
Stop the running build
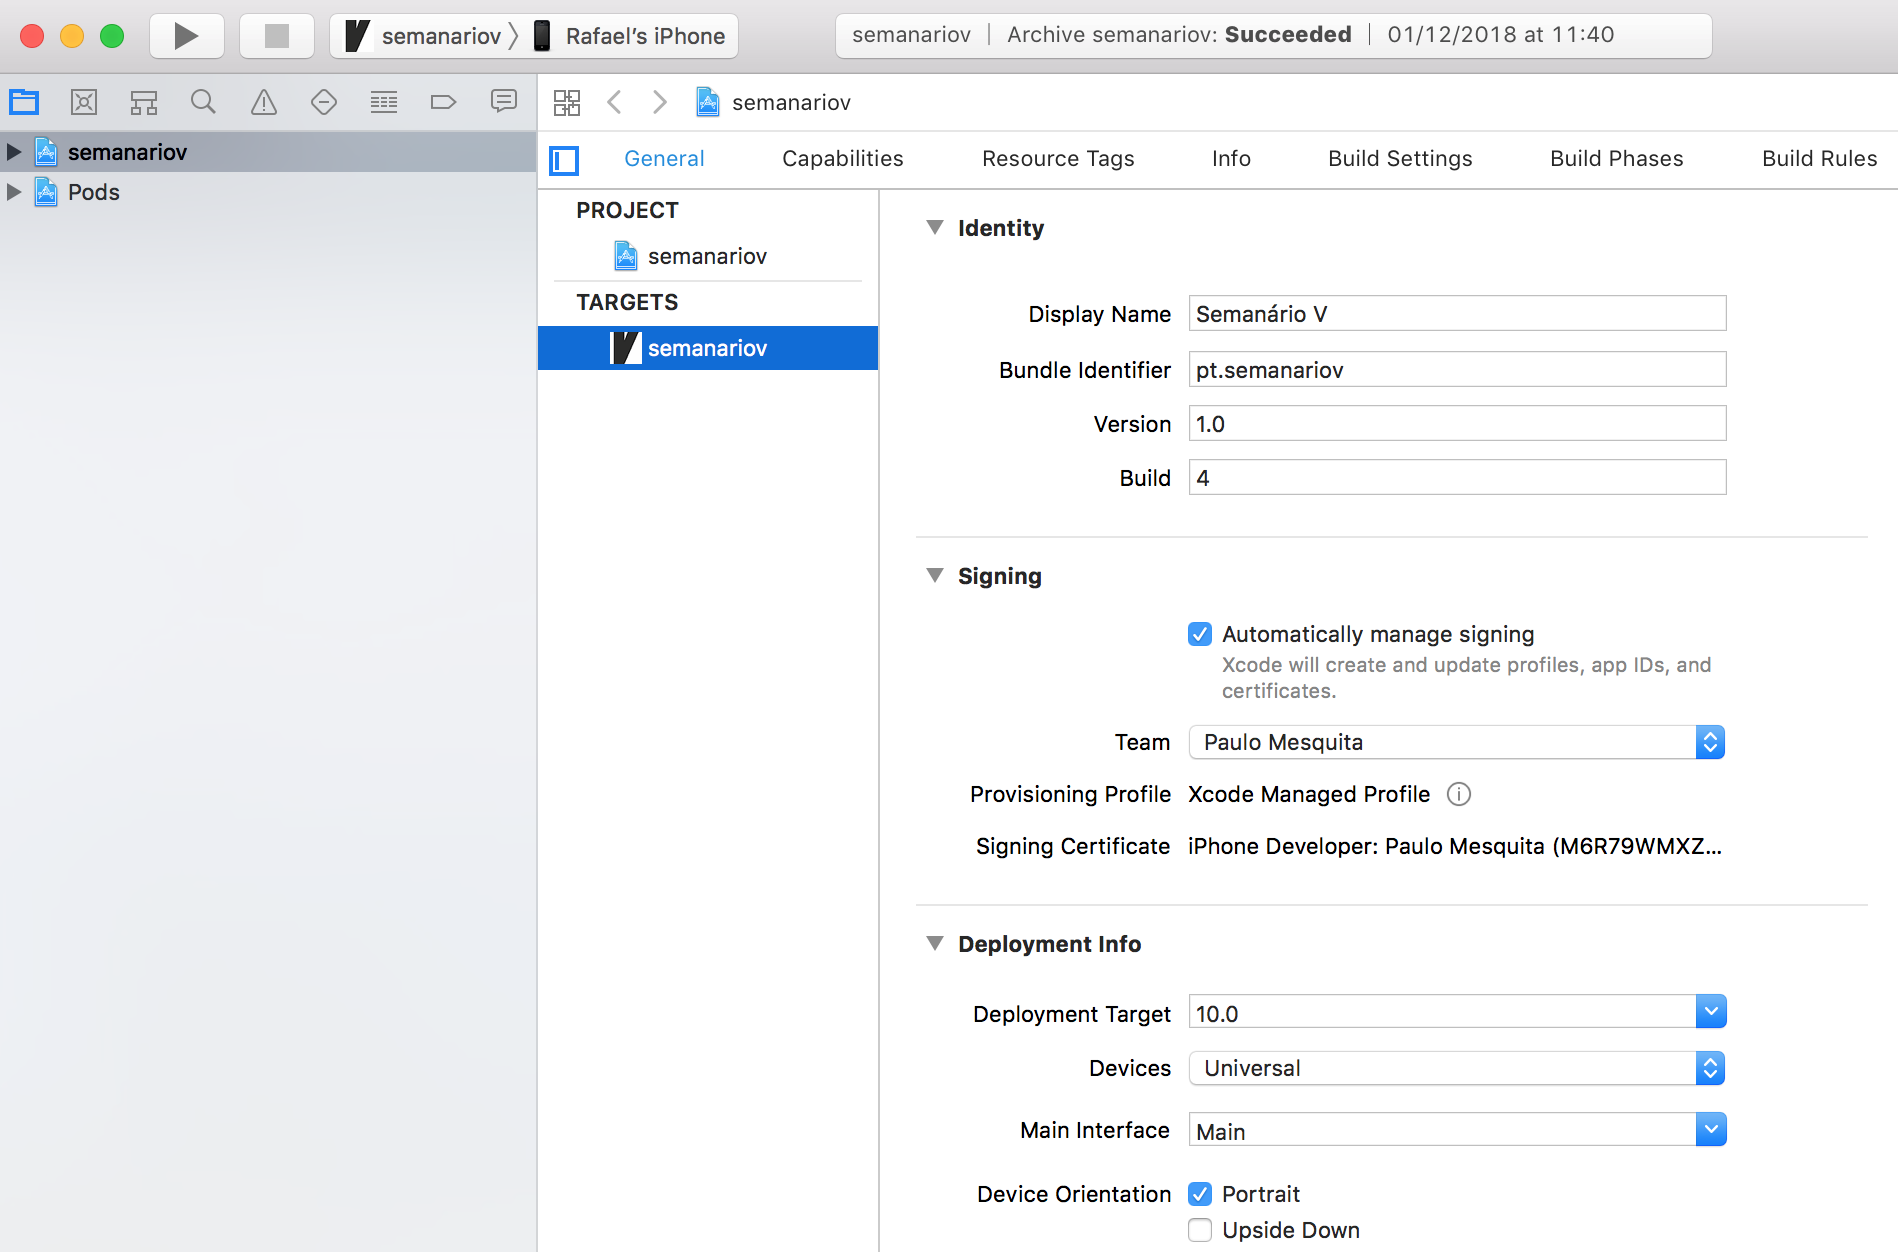(277, 36)
